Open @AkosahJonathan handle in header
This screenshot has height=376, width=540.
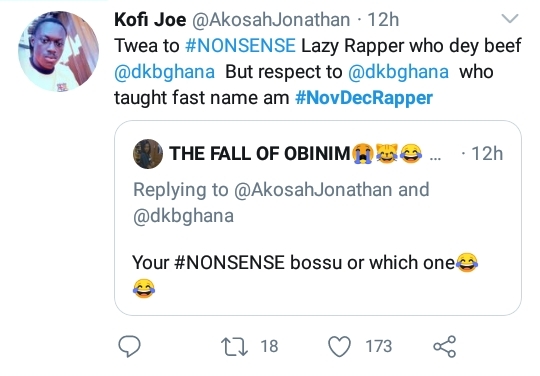pyautogui.click(x=271, y=20)
